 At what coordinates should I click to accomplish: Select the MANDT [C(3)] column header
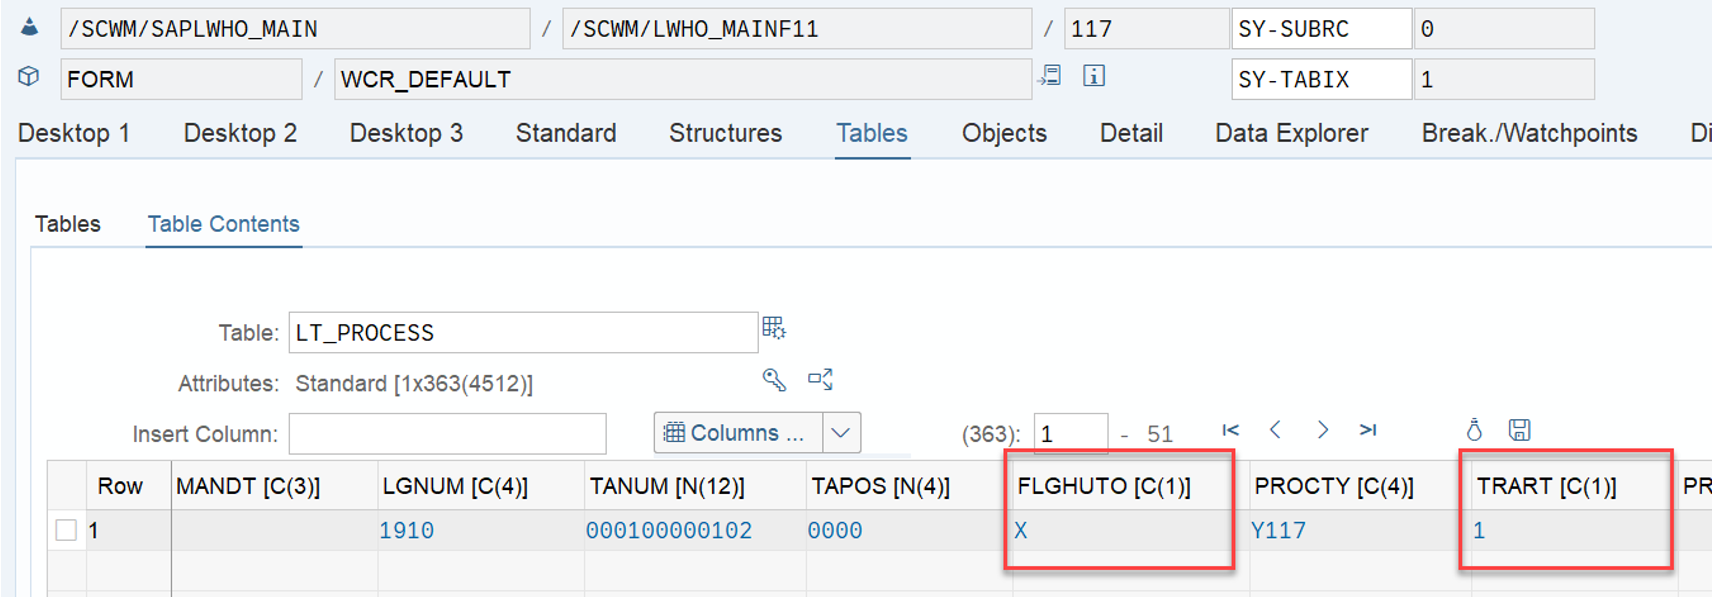pos(274,486)
